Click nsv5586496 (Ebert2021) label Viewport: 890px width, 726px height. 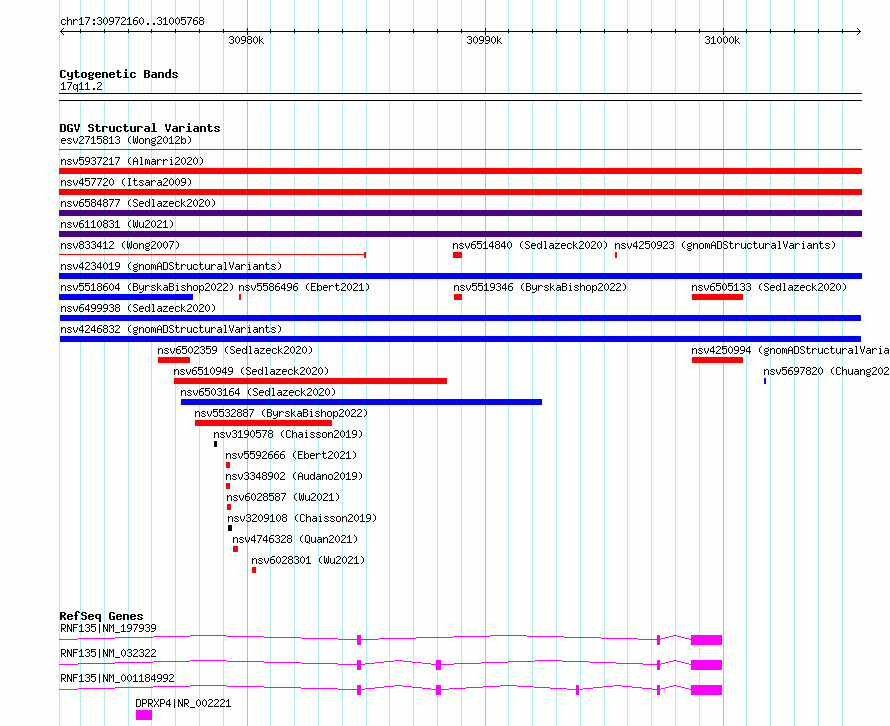coord(304,287)
